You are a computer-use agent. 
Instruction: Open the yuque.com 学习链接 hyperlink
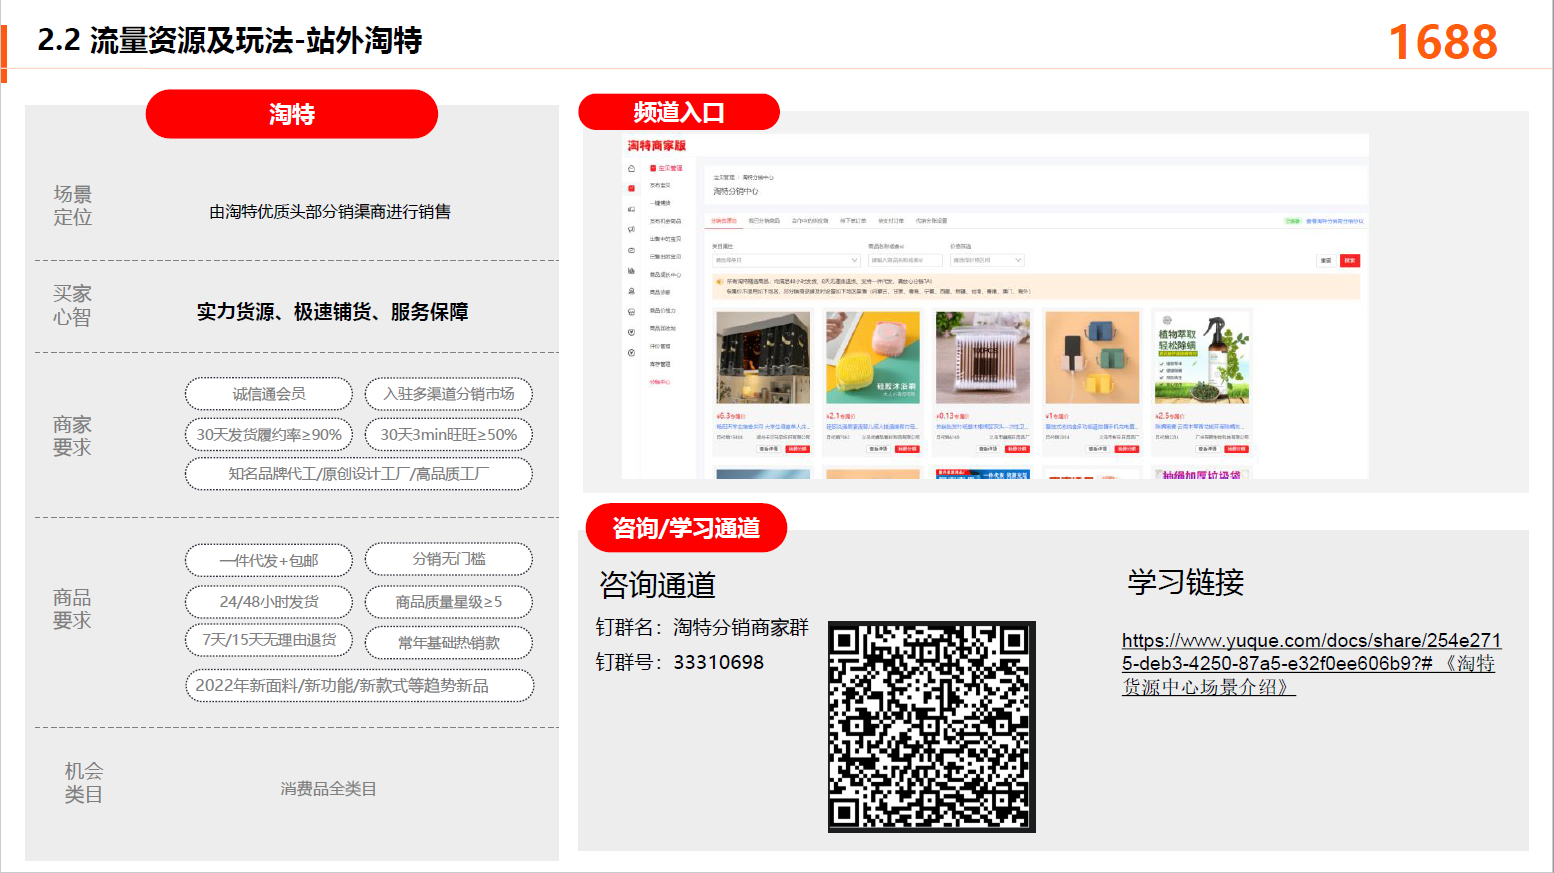1311,663
